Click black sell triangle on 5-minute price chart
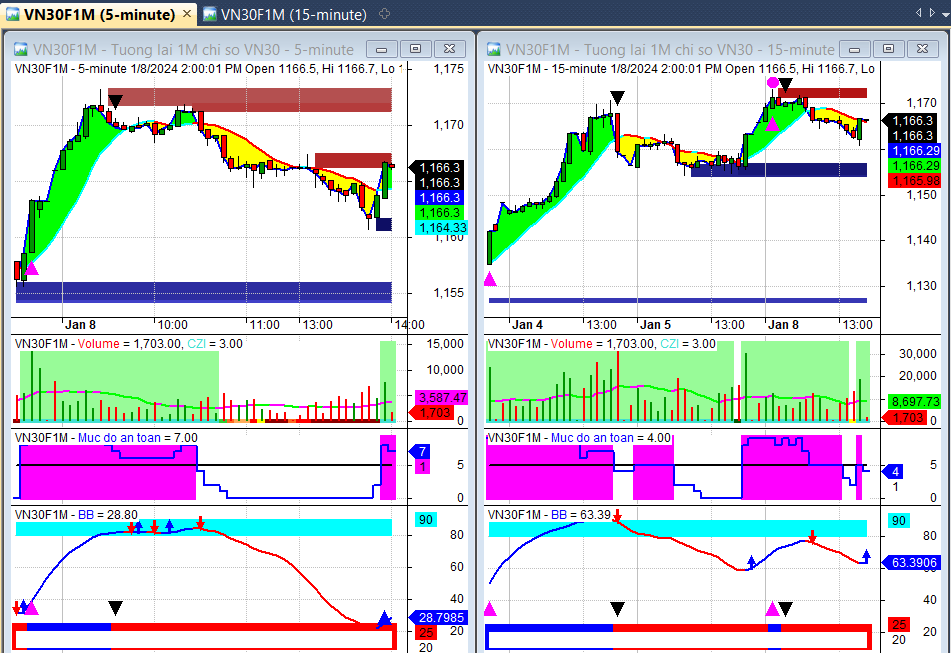 (115, 101)
